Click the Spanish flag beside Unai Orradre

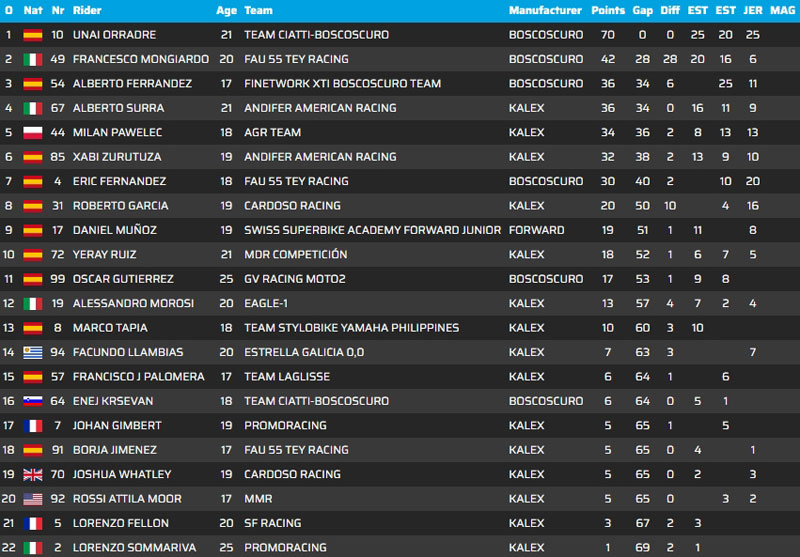click(33, 35)
